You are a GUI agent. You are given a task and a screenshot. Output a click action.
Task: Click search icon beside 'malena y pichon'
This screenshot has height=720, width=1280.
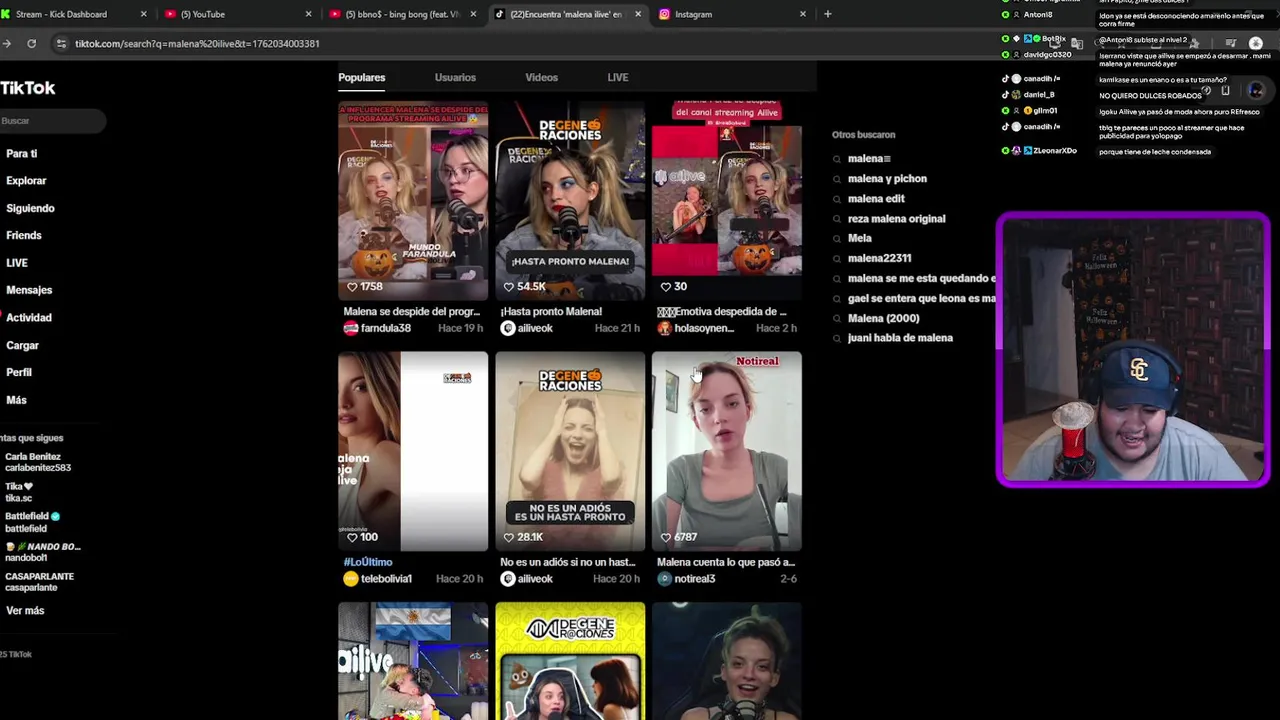pos(837,179)
